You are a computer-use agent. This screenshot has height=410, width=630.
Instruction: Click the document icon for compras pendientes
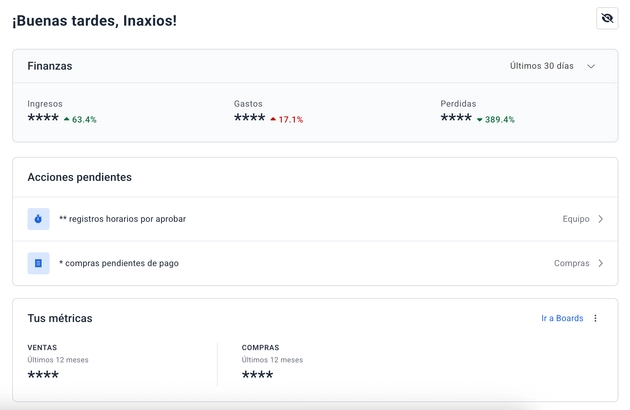click(38, 263)
